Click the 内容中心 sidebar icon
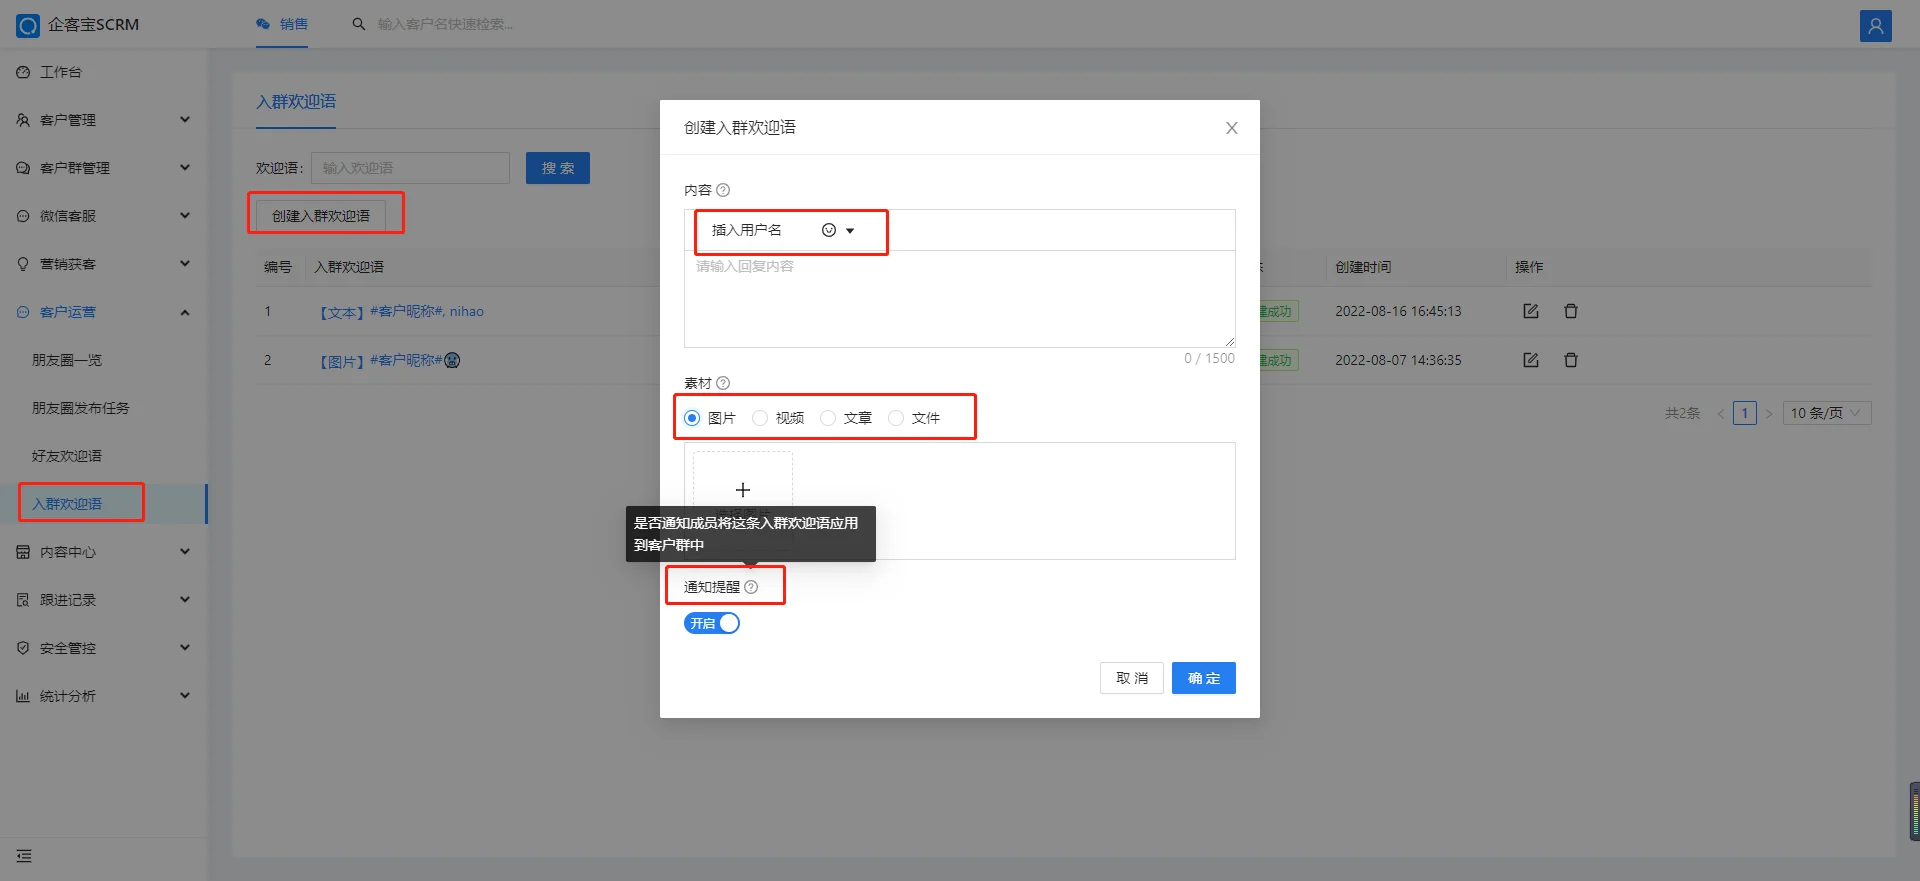 coord(23,552)
